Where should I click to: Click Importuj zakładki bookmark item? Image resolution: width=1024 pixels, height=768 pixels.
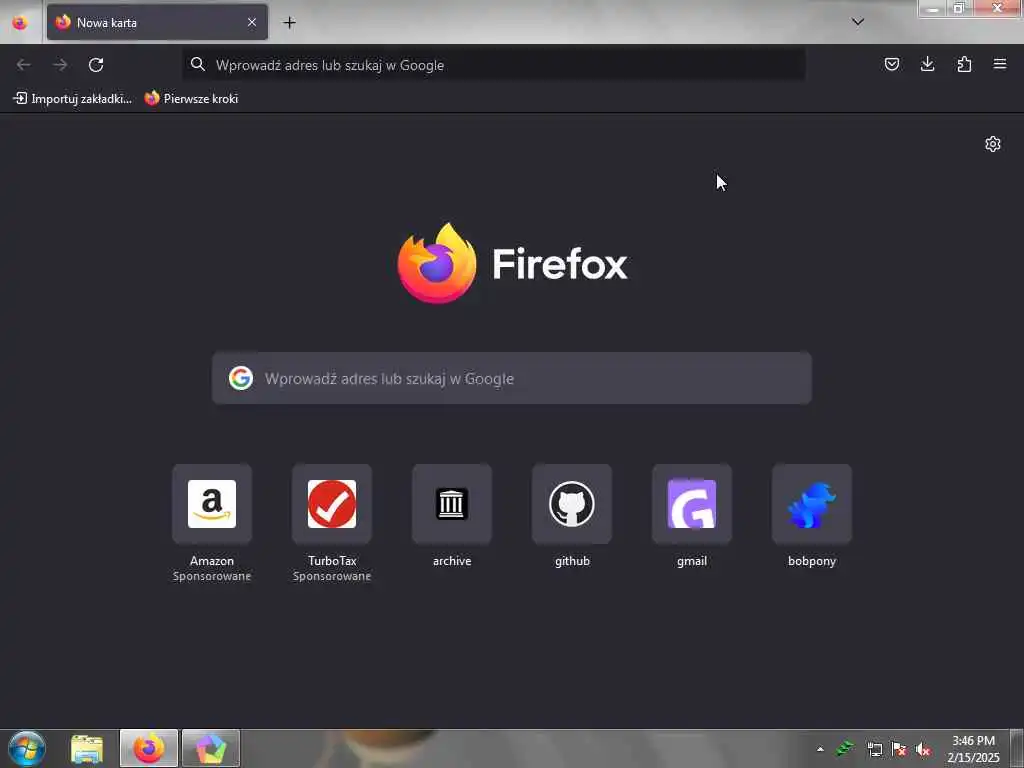click(x=72, y=99)
